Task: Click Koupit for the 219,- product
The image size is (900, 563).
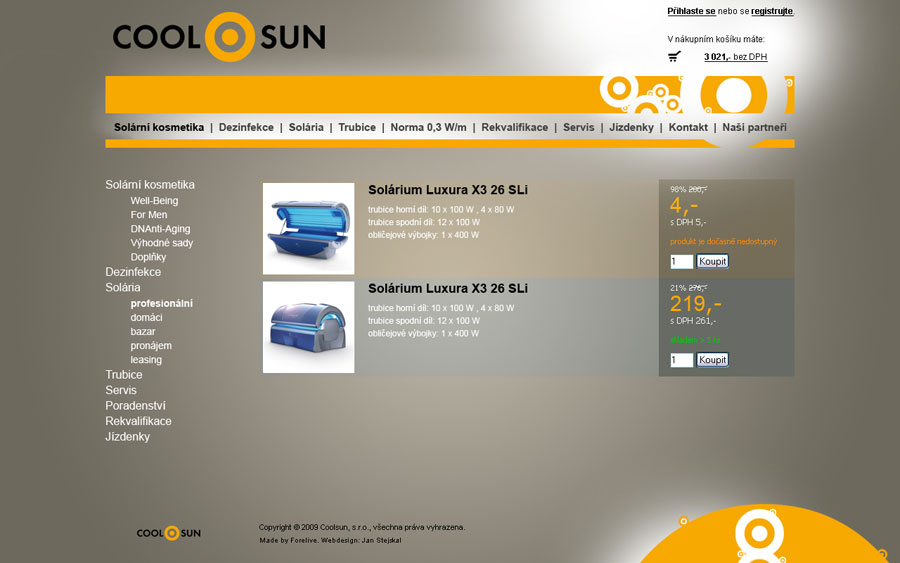Action: pos(712,360)
